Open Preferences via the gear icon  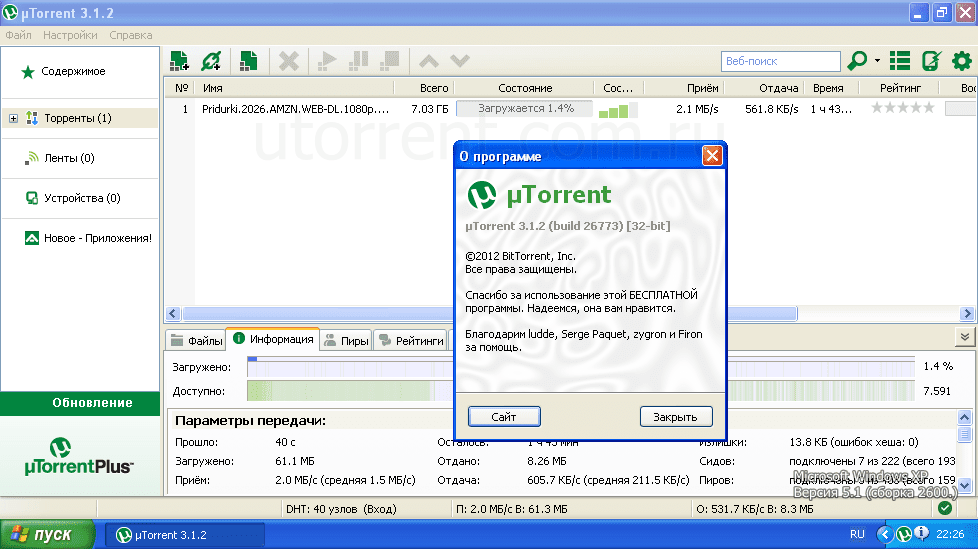[962, 61]
